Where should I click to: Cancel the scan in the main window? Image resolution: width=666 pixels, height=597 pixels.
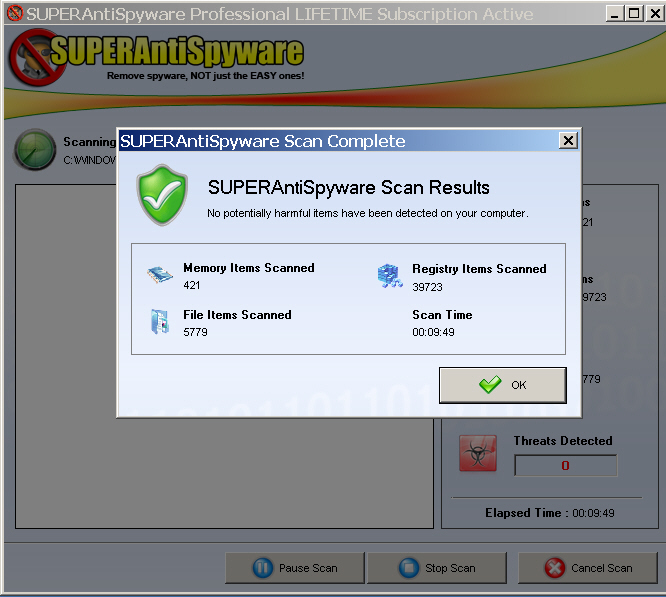[587, 568]
